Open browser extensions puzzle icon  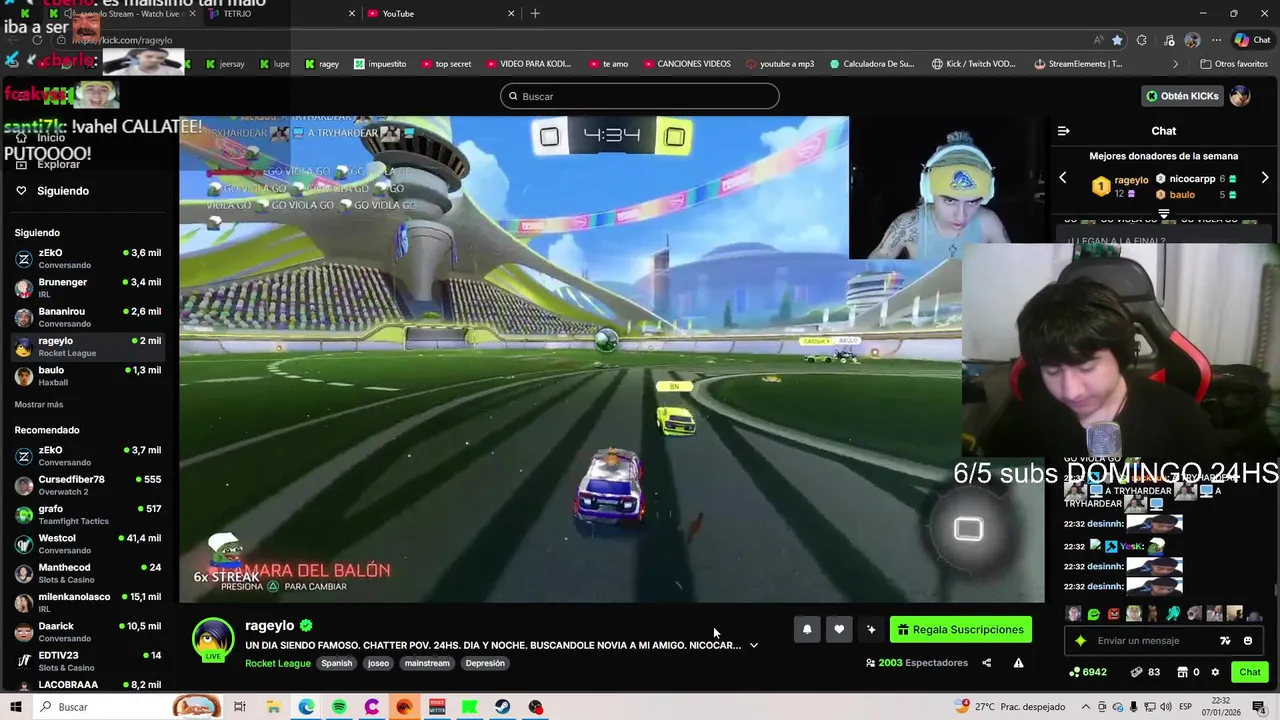(x=1142, y=40)
